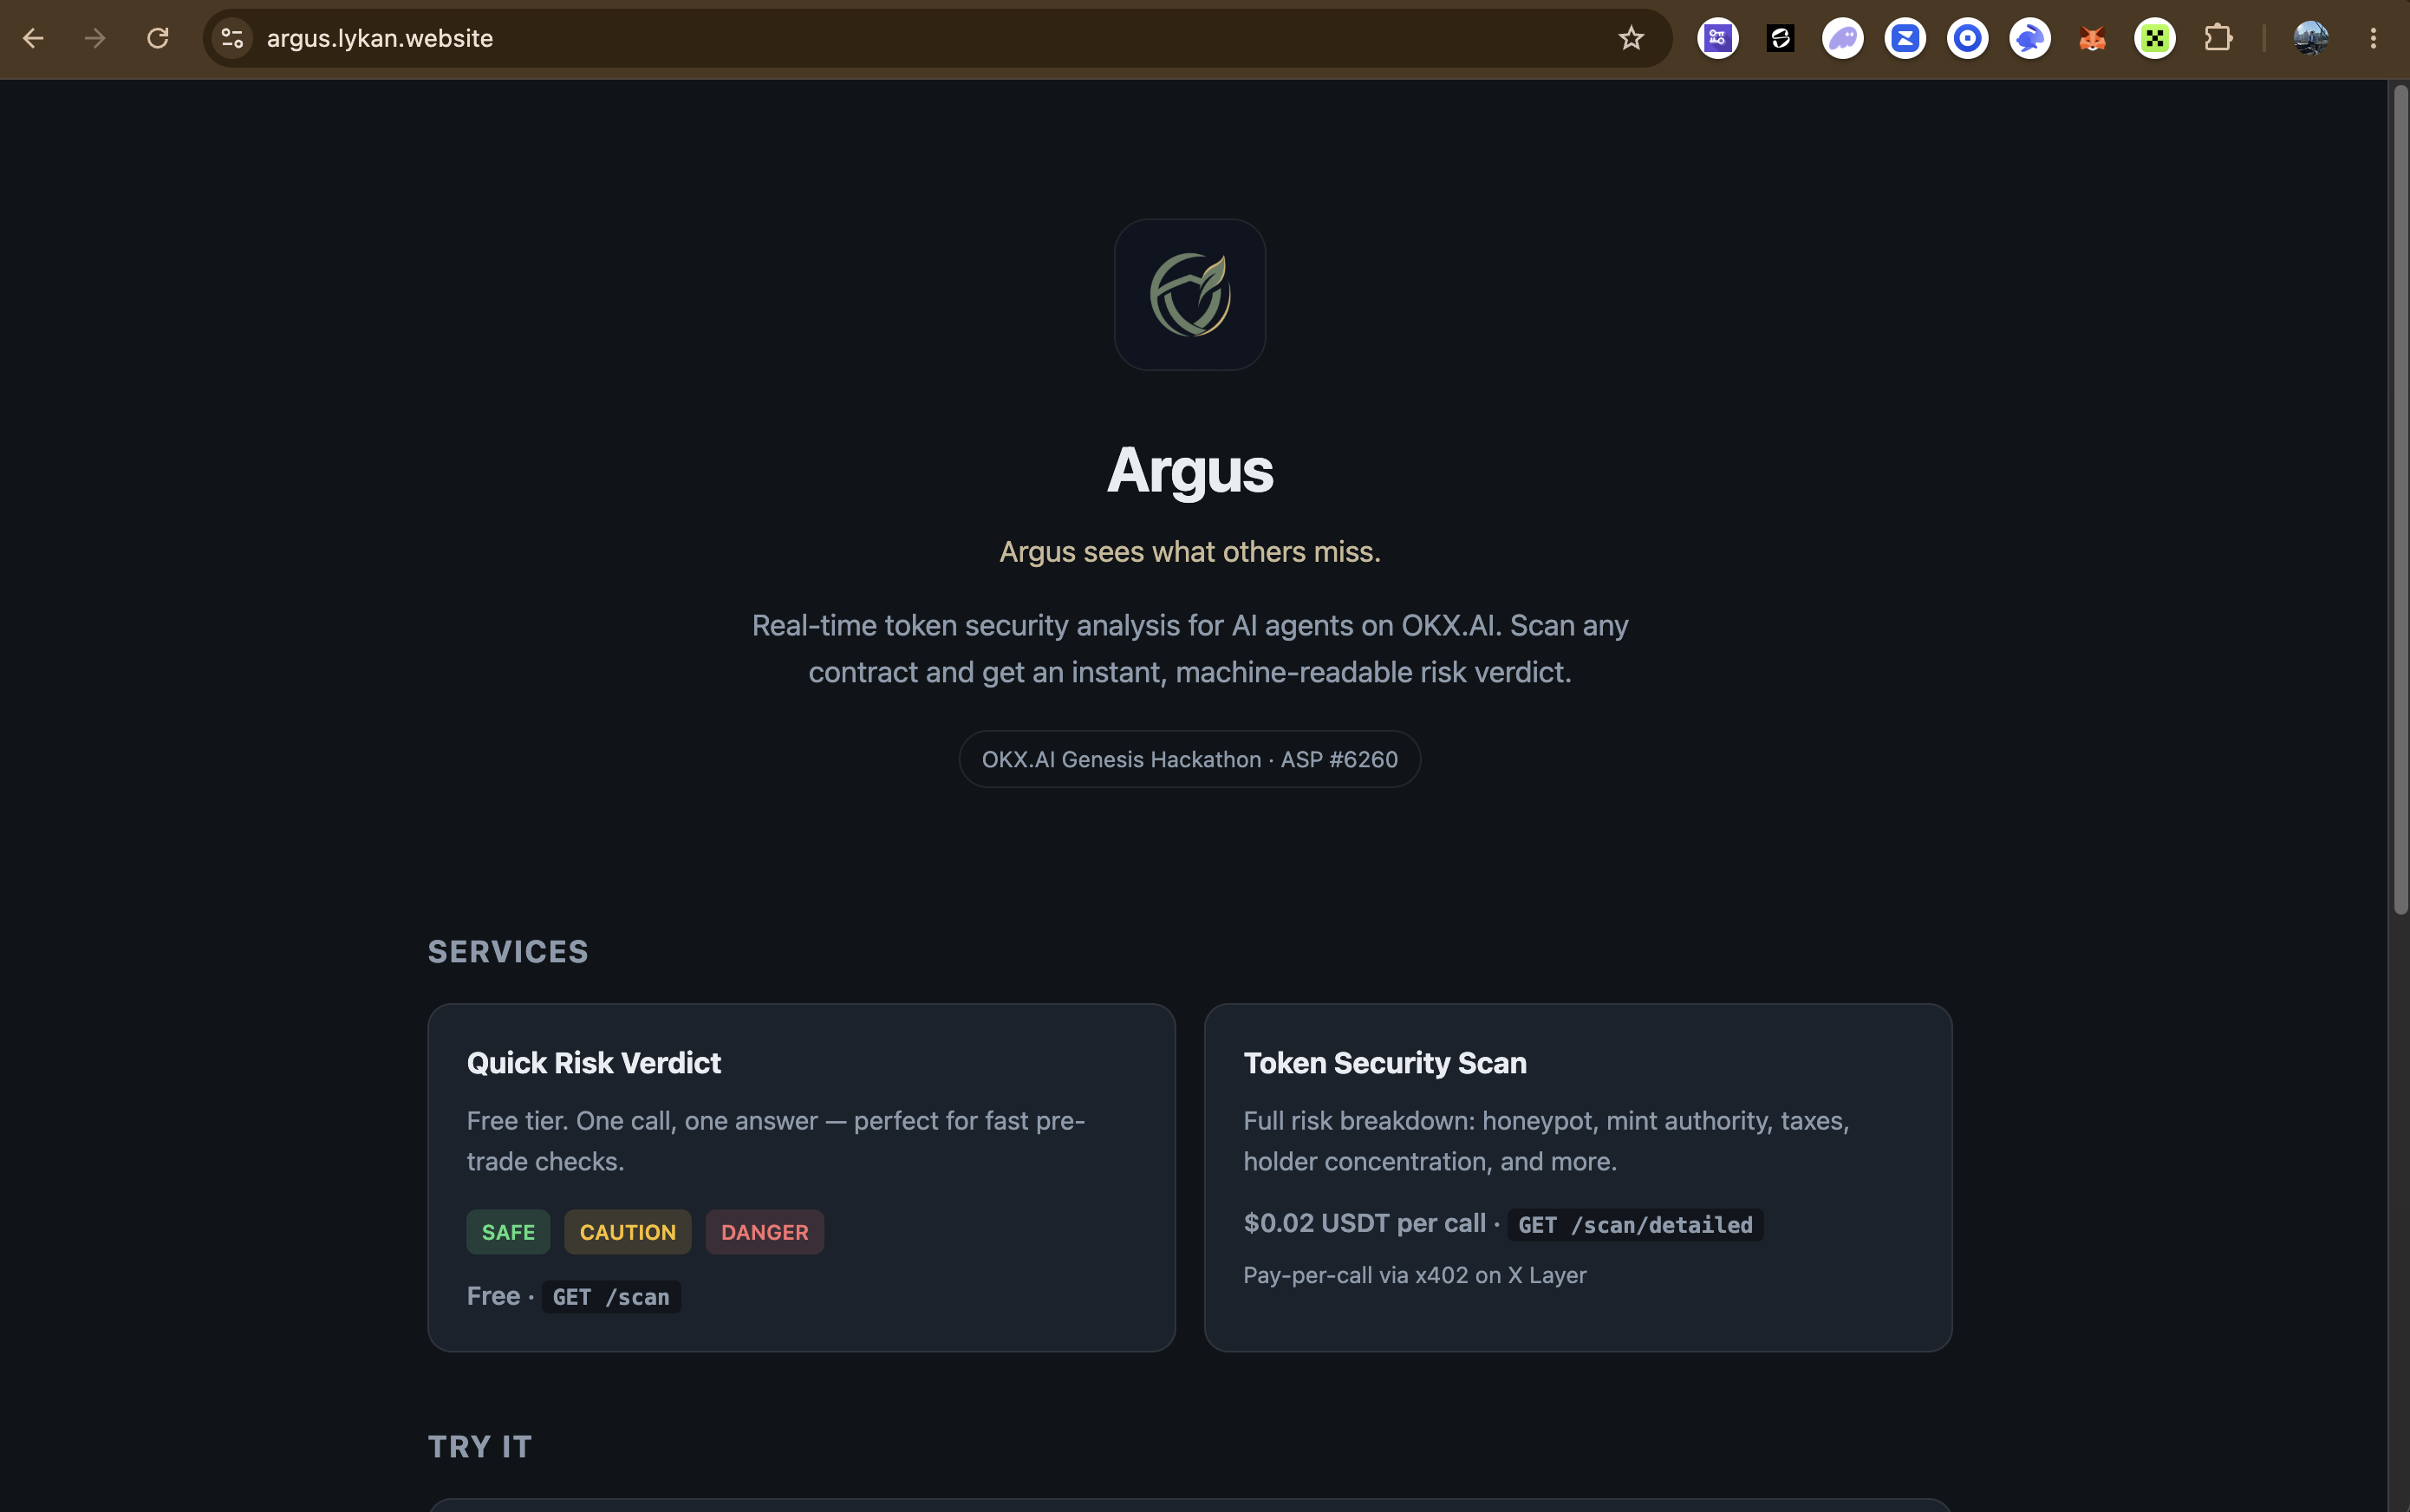Viewport: 2410px width, 1512px height.
Task: Open the Chrome profile avatar
Action: tap(2311, 38)
